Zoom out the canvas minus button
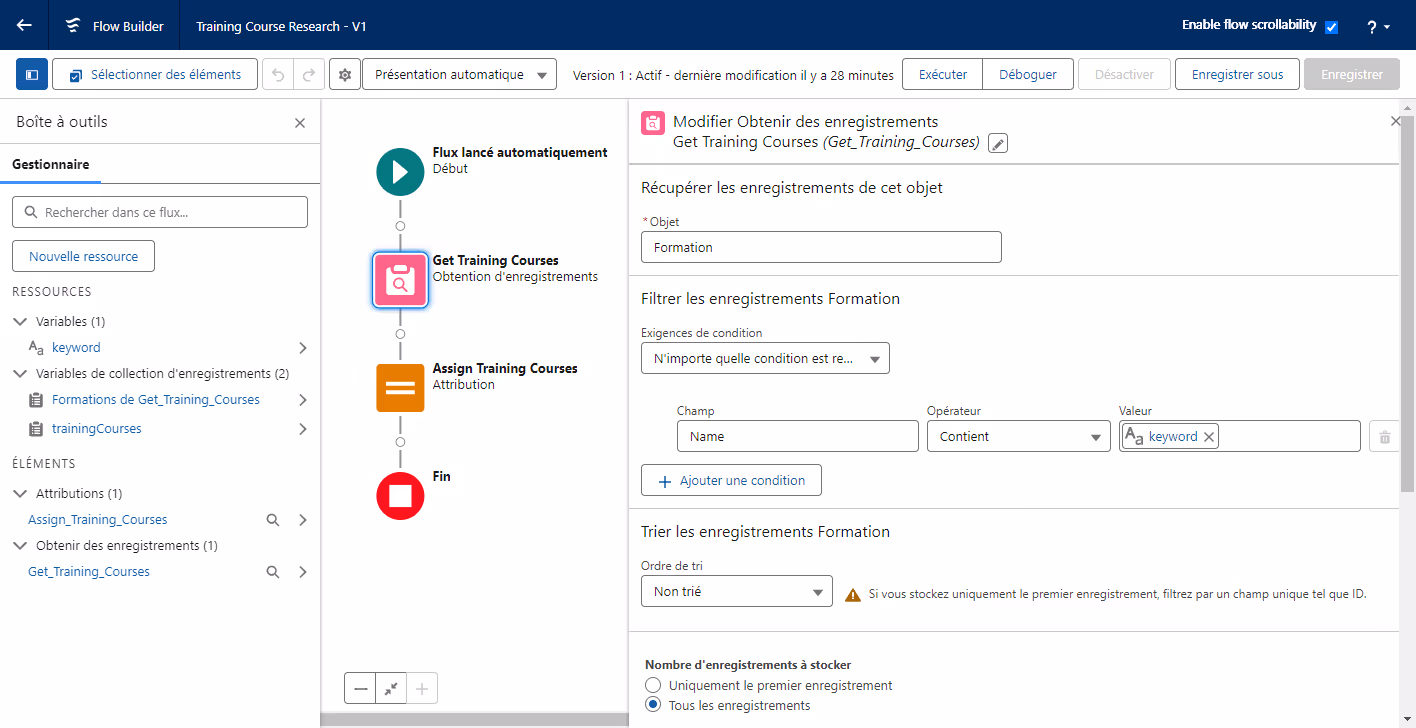 (360, 688)
